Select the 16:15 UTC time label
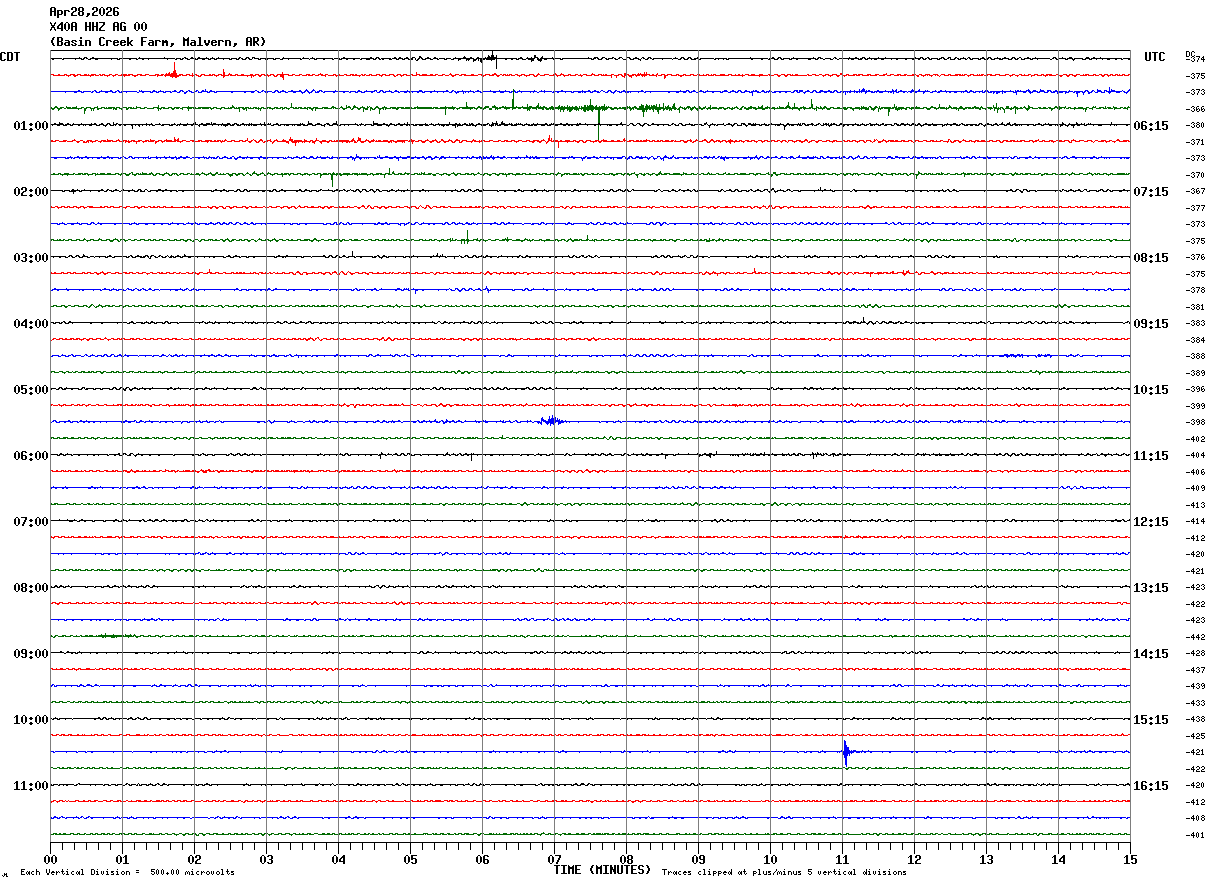The width and height of the screenshot is (1210, 886). coord(1150,786)
